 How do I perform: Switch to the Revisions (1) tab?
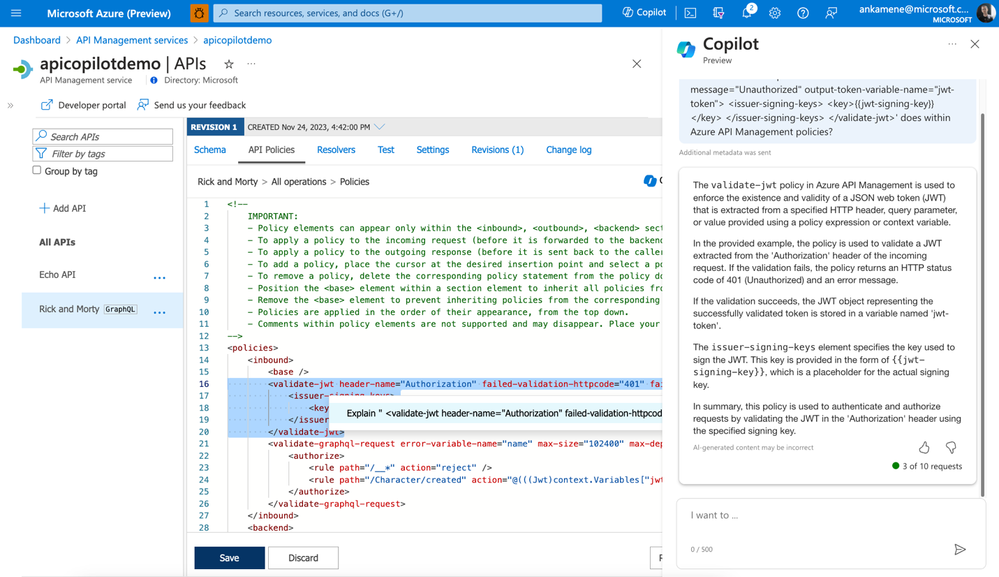tap(498, 150)
